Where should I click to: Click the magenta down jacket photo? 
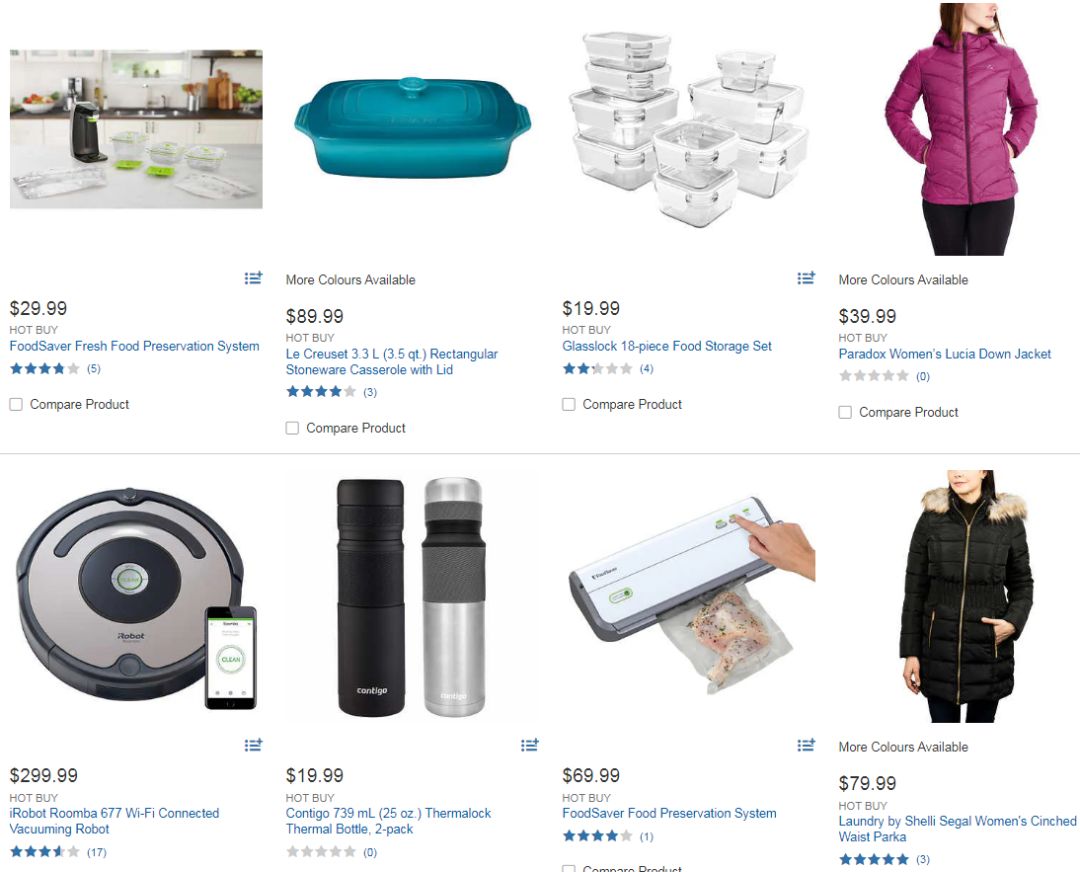coord(960,129)
